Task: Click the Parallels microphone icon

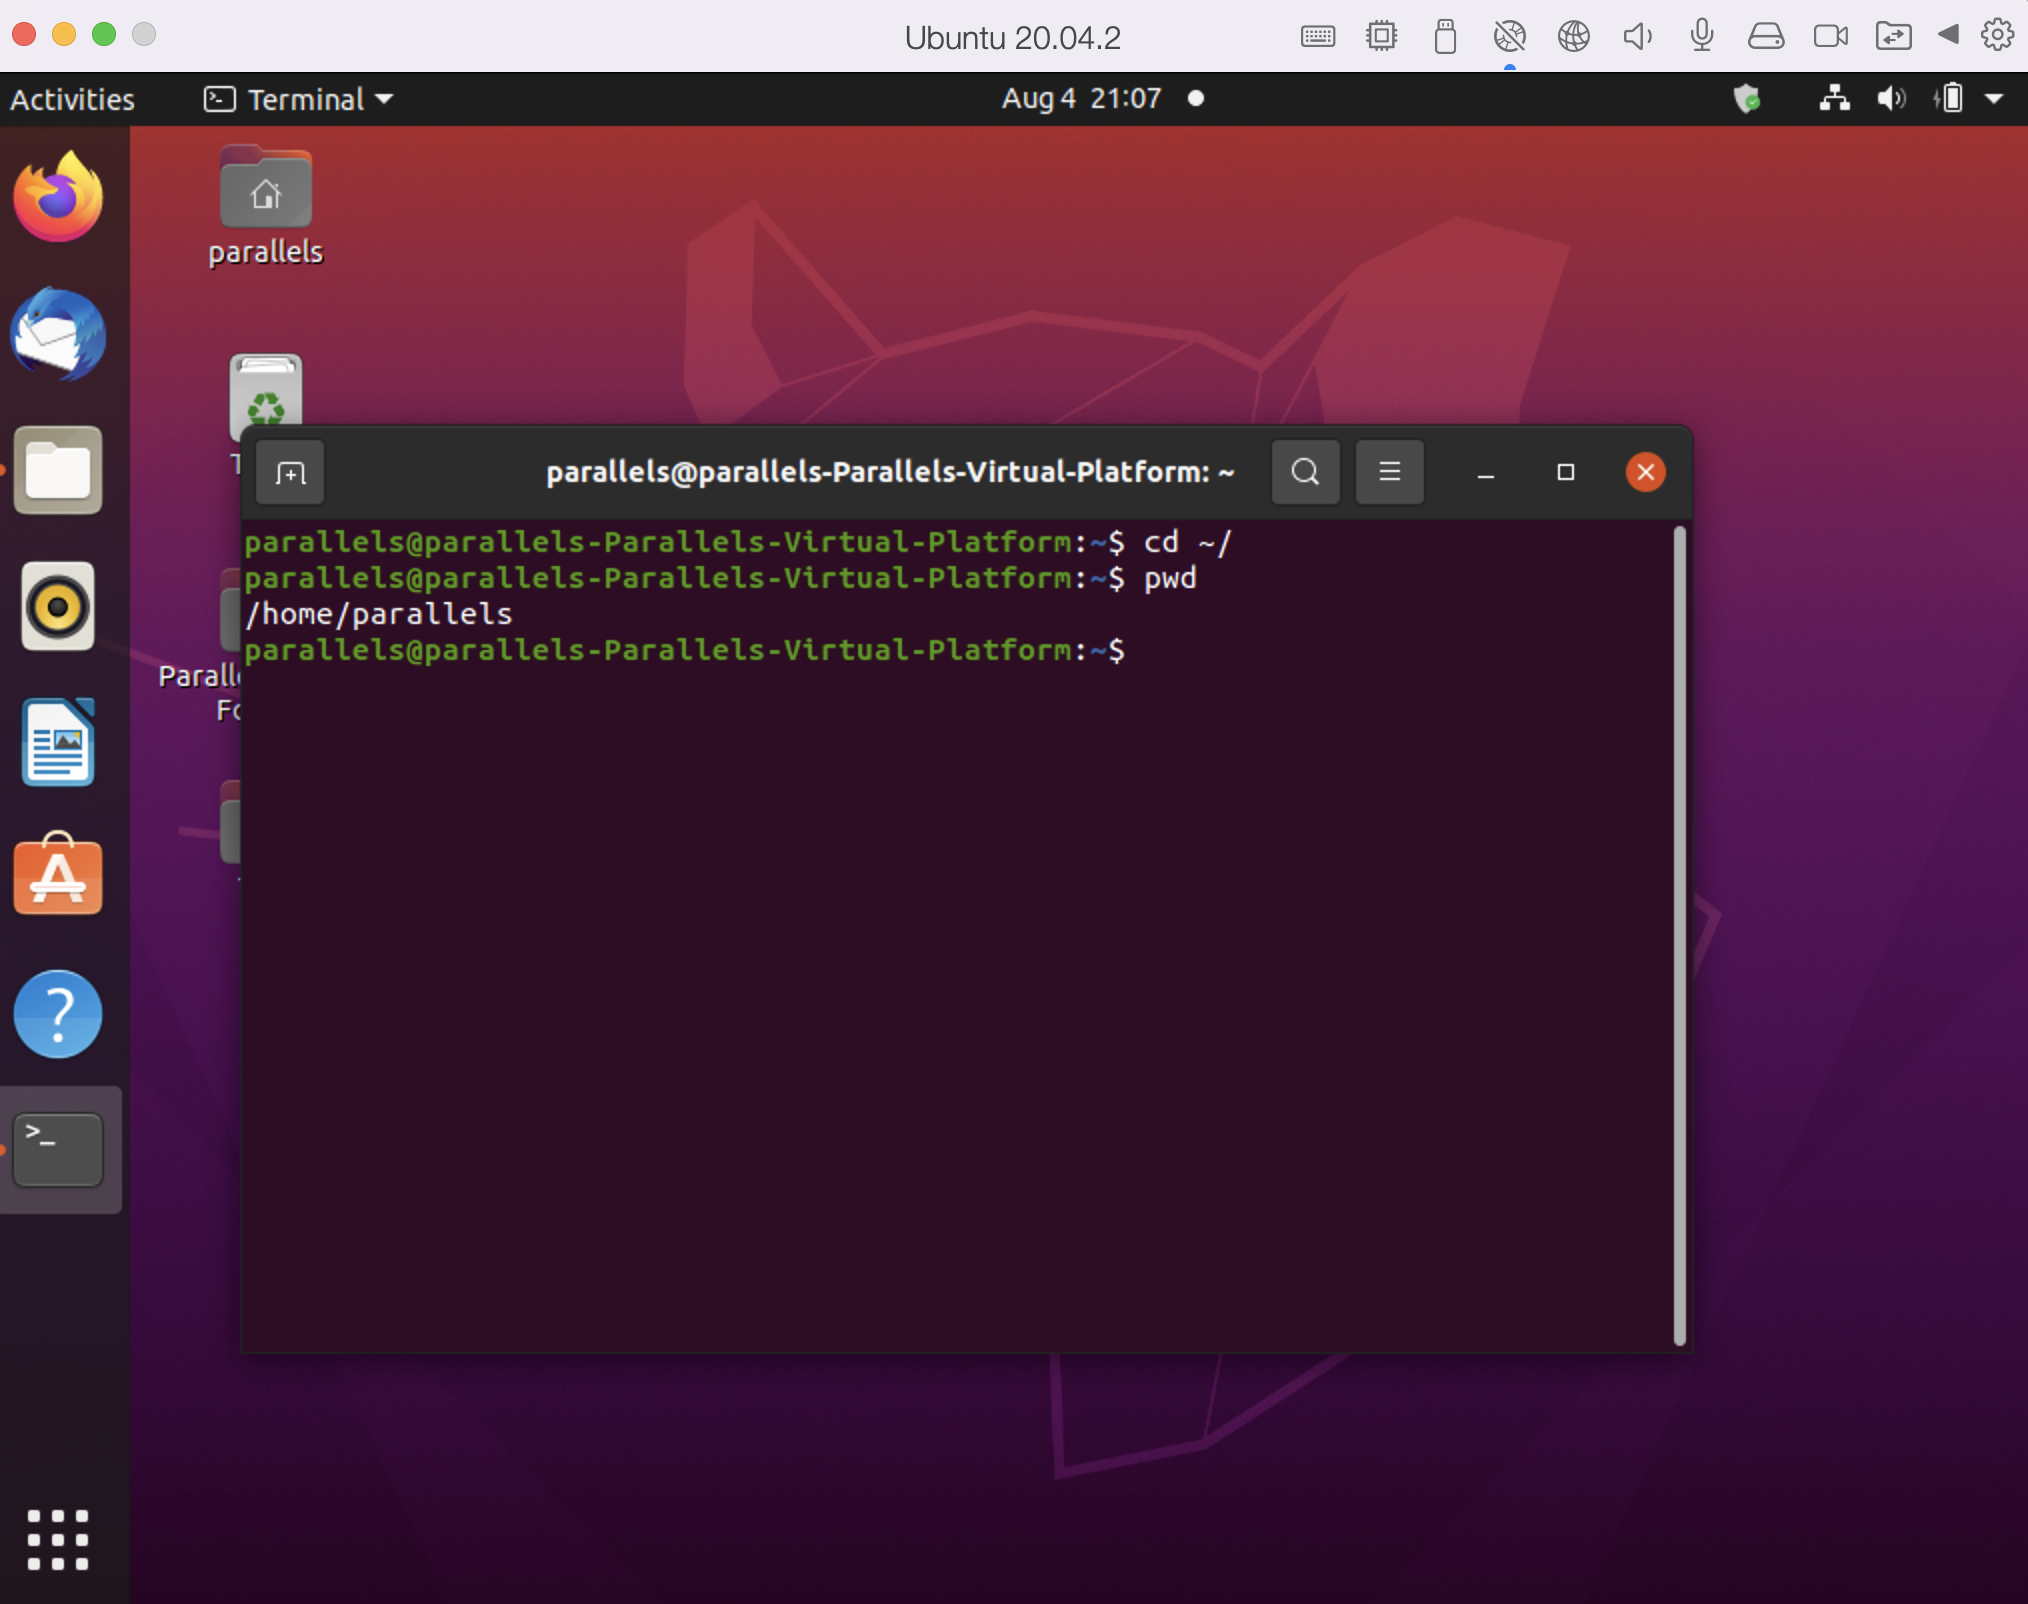Action: [1701, 36]
